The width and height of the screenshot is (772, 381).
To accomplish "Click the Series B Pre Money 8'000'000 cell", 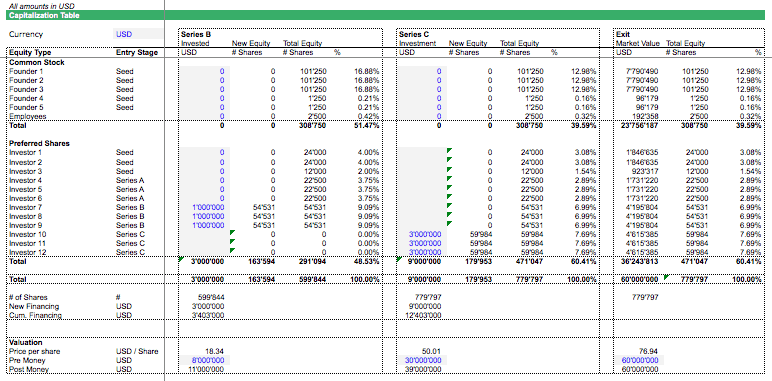I will click(x=204, y=360).
